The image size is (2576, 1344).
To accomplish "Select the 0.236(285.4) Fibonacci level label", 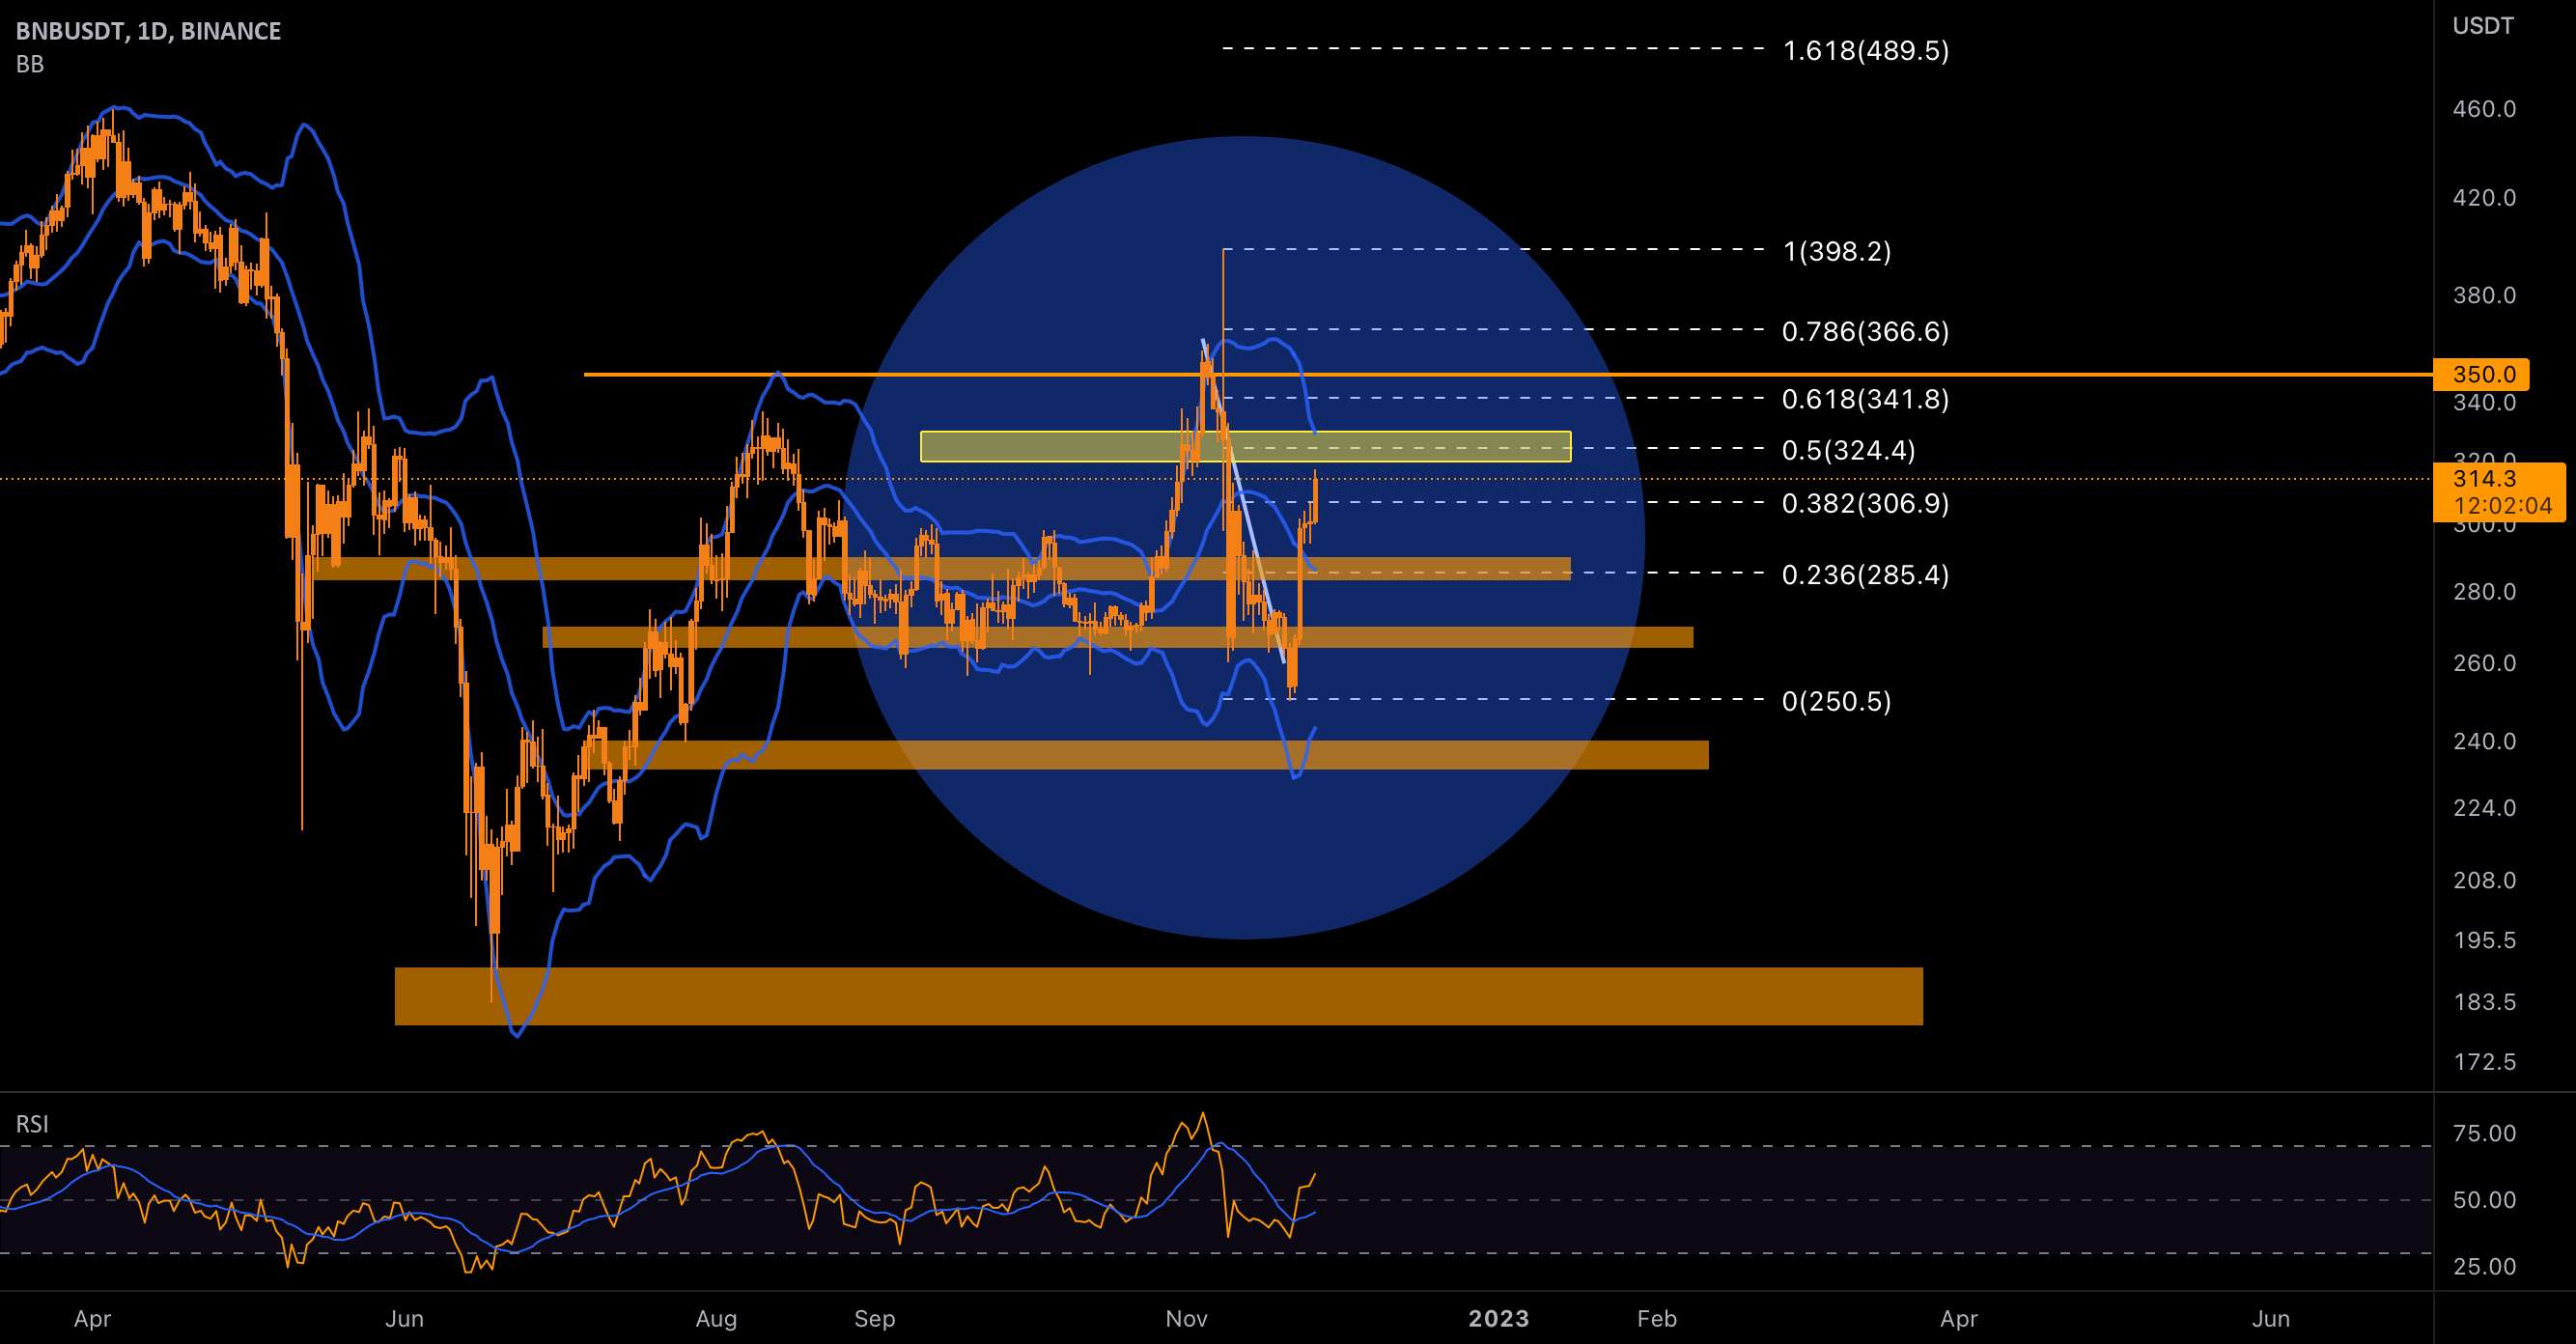I will [1866, 575].
